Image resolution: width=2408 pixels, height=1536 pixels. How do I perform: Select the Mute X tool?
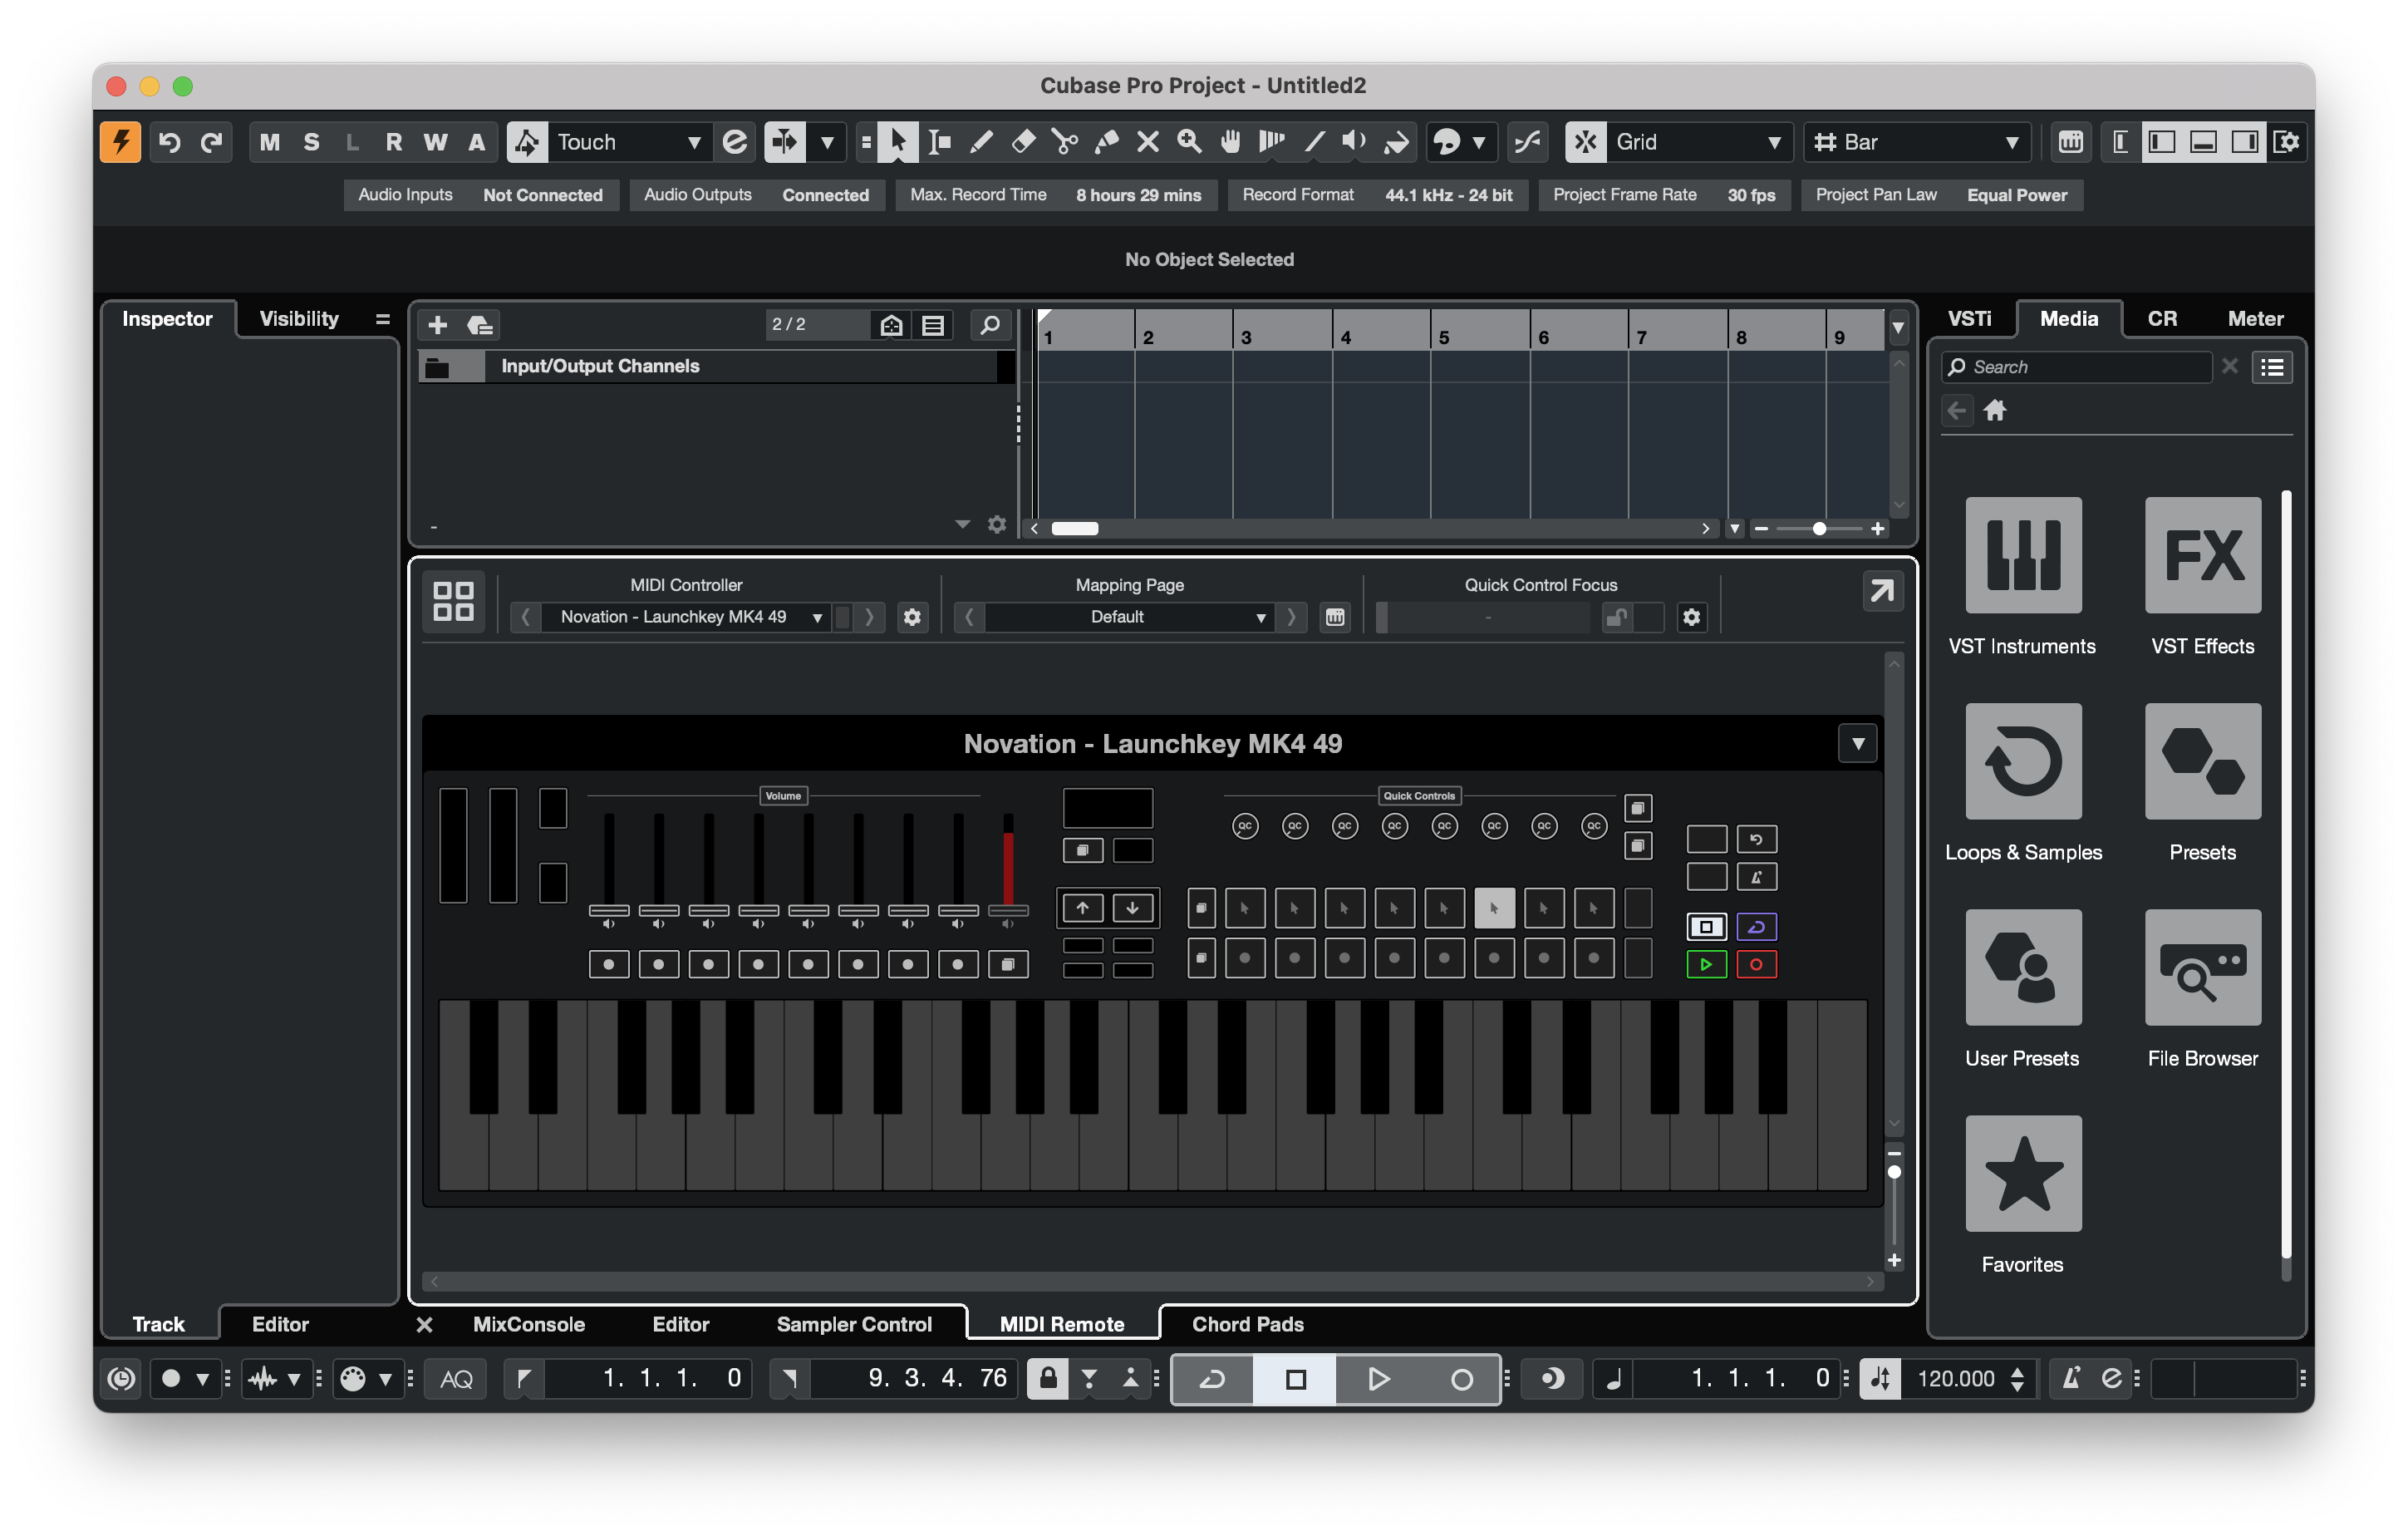coord(1148,142)
